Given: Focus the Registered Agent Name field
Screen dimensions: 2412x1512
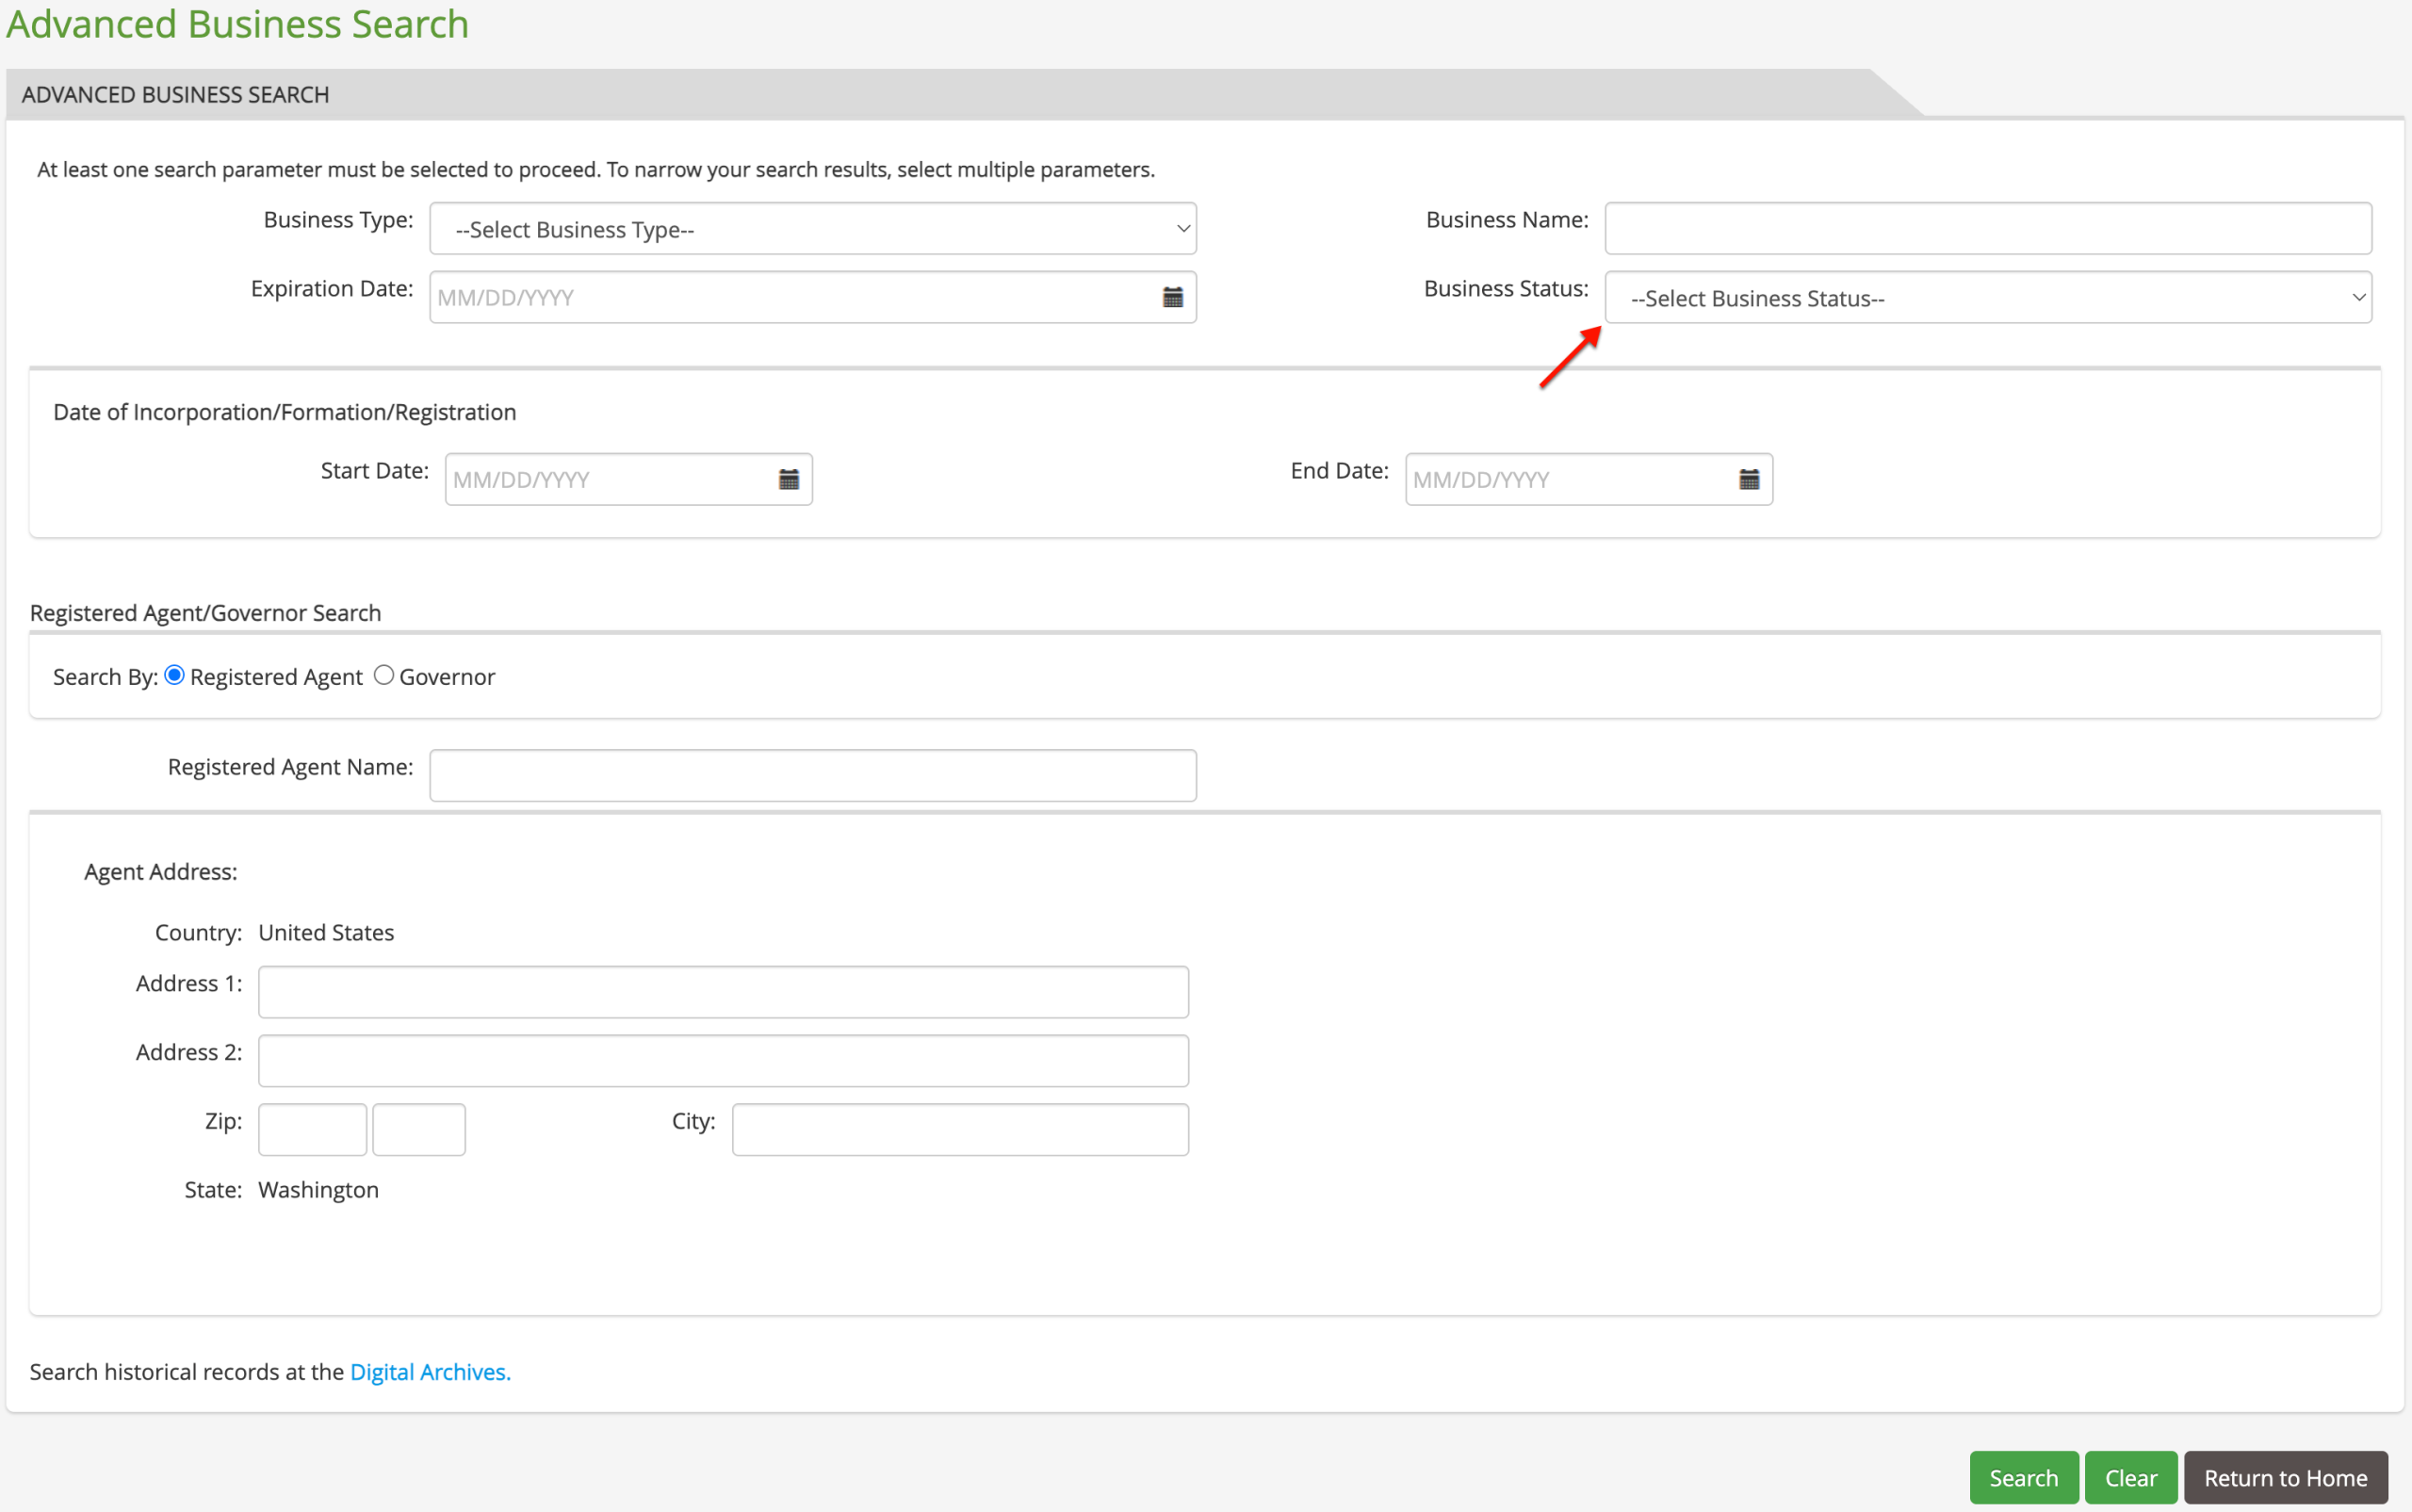Looking at the screenshot, I should (813, 775).
